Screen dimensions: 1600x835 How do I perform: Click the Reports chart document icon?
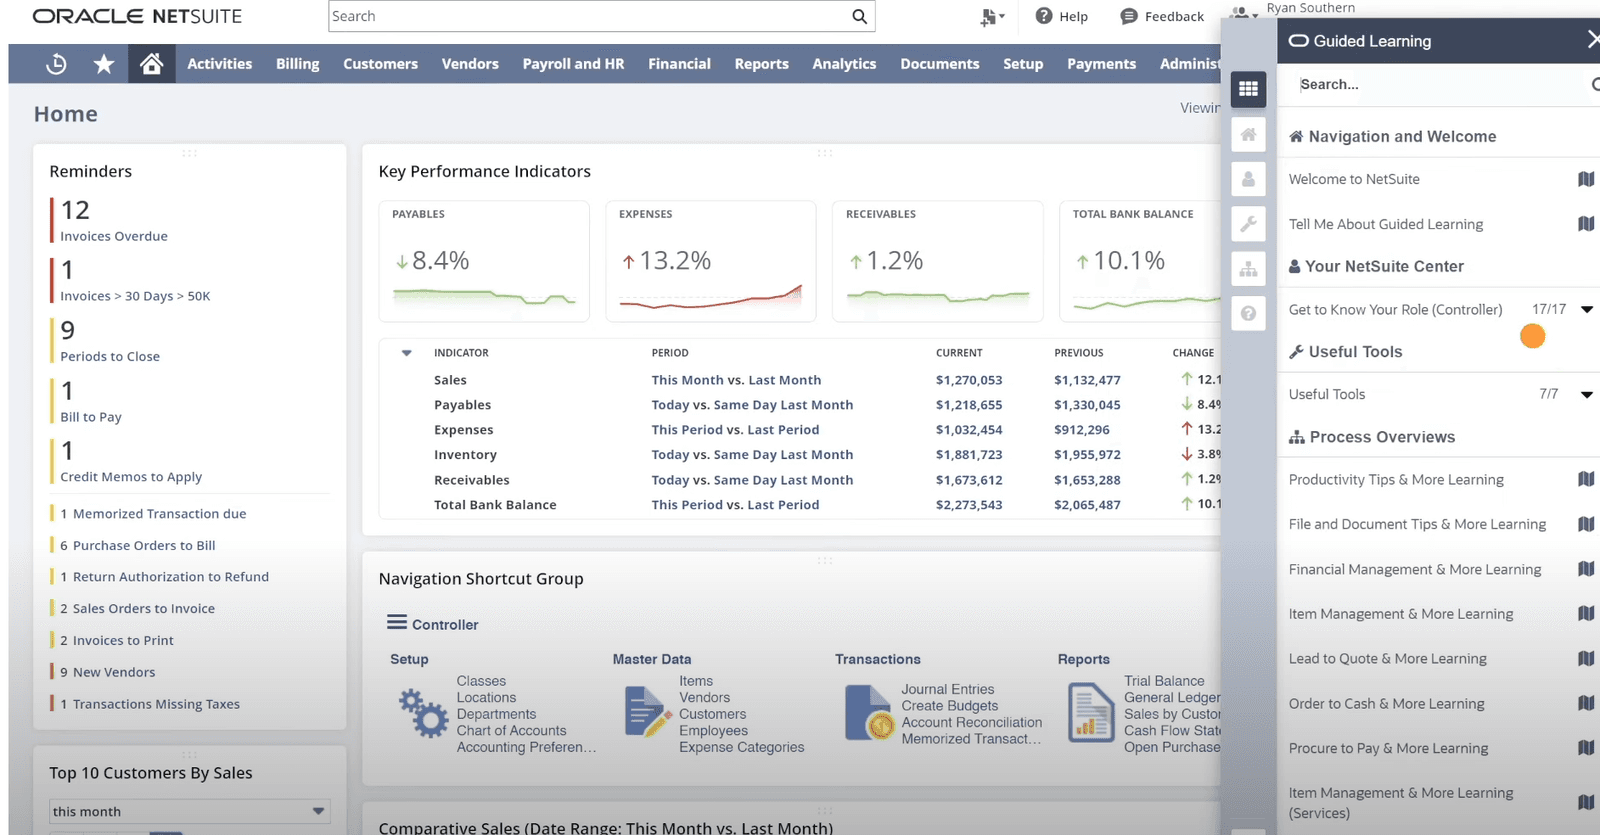click(1091, 712)
